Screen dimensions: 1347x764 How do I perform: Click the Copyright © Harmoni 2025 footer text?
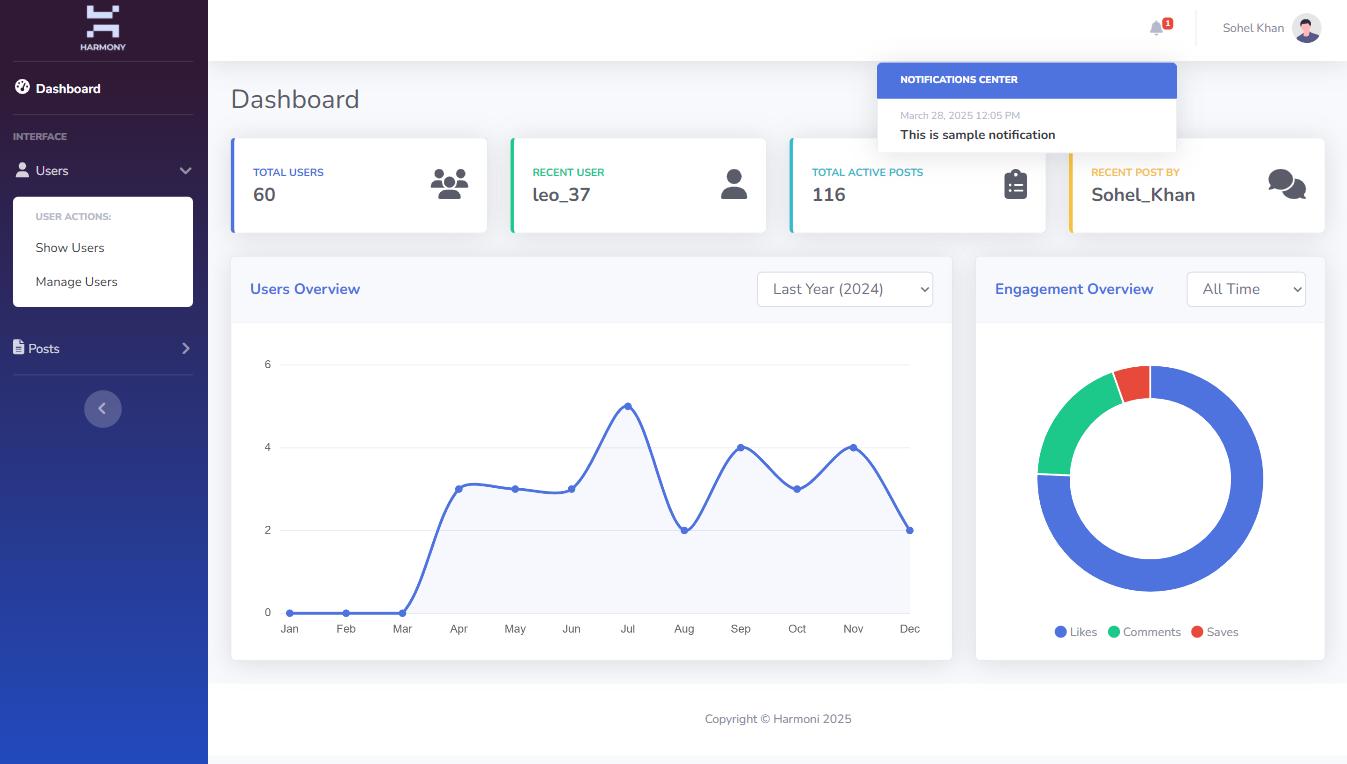pos(778,719)
